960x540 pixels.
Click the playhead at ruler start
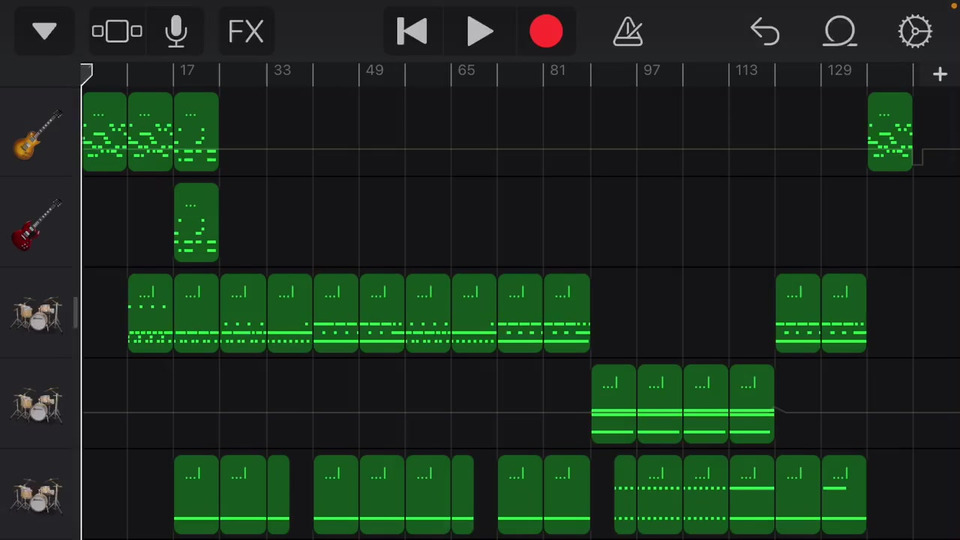[x=86, y=73]
